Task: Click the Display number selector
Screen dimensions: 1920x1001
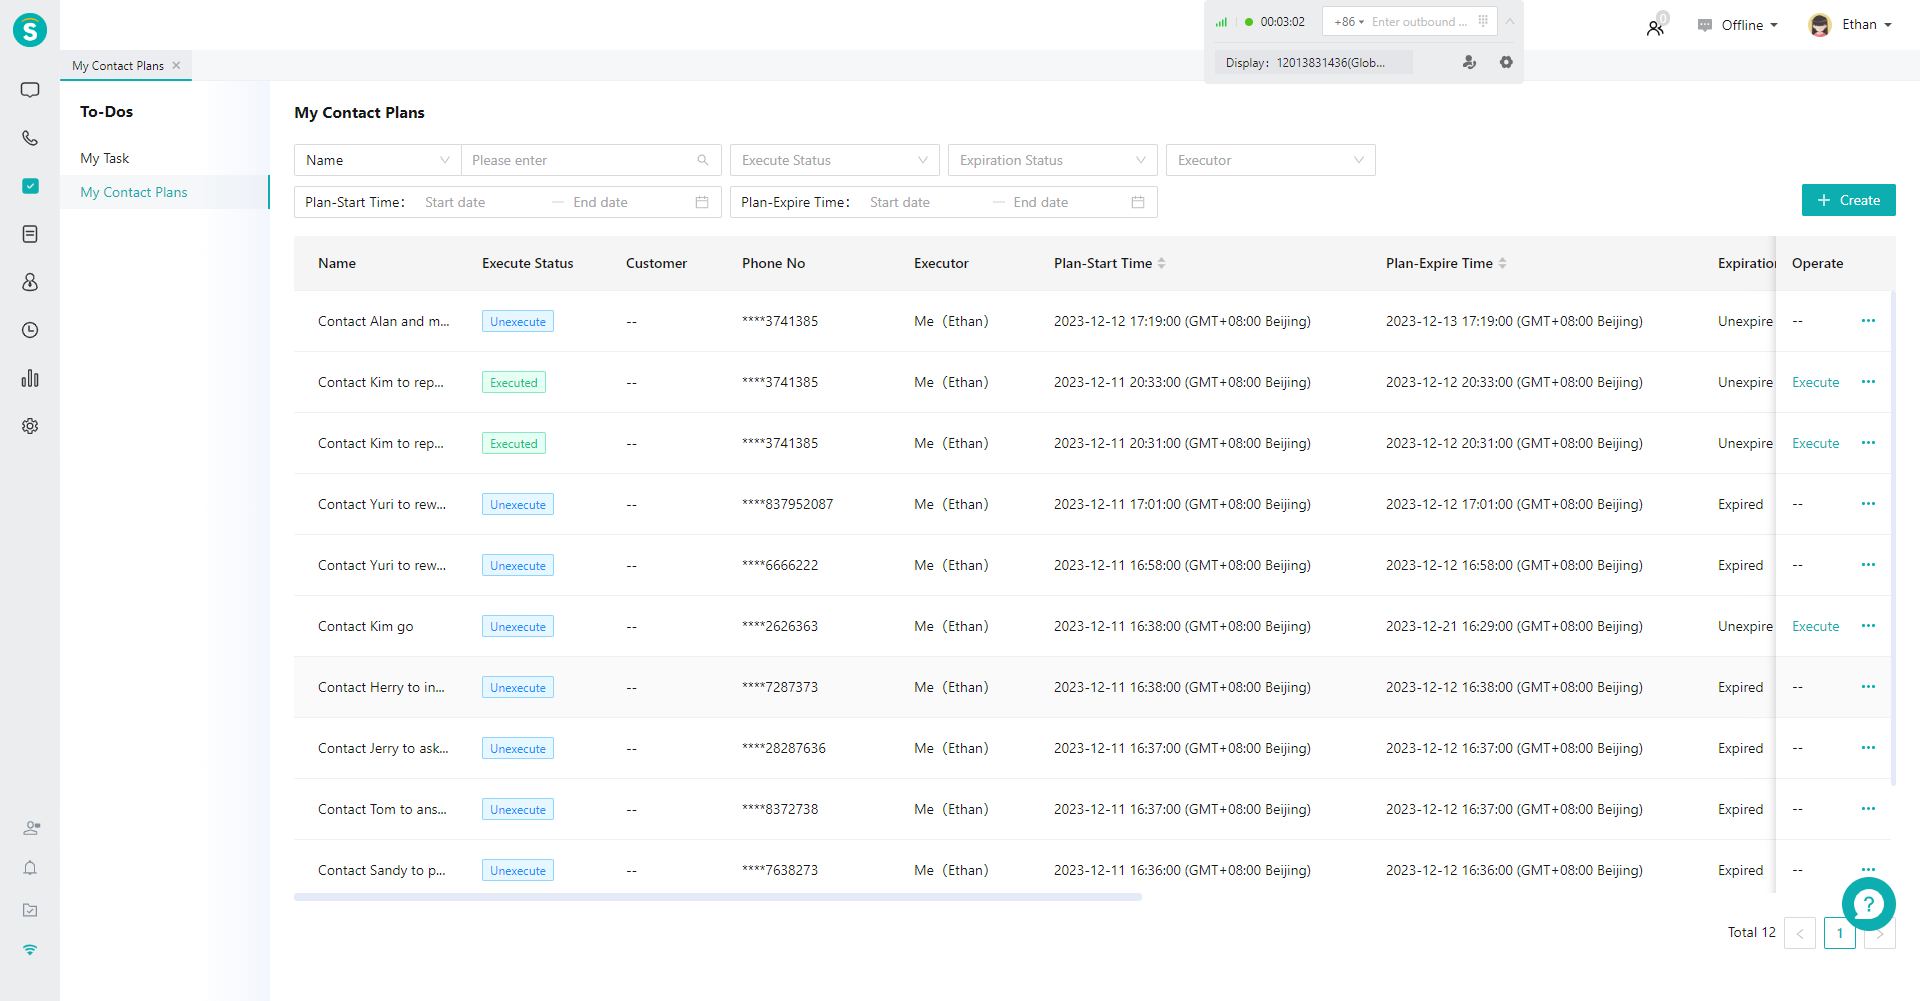Action: point(1313,62)
